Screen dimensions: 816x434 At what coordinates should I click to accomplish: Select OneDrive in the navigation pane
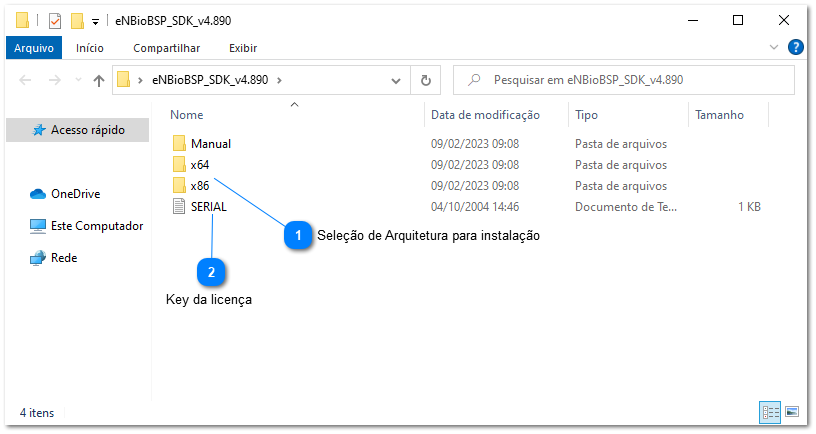pos(75,194)
